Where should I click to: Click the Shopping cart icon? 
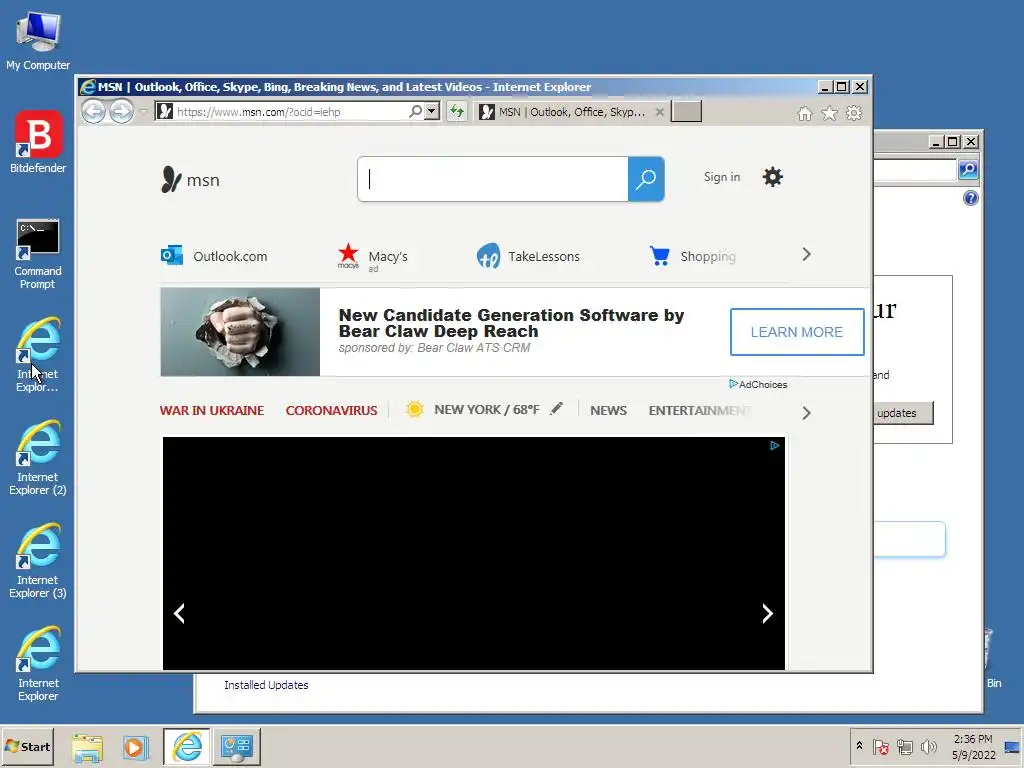[x=660, y=255]
